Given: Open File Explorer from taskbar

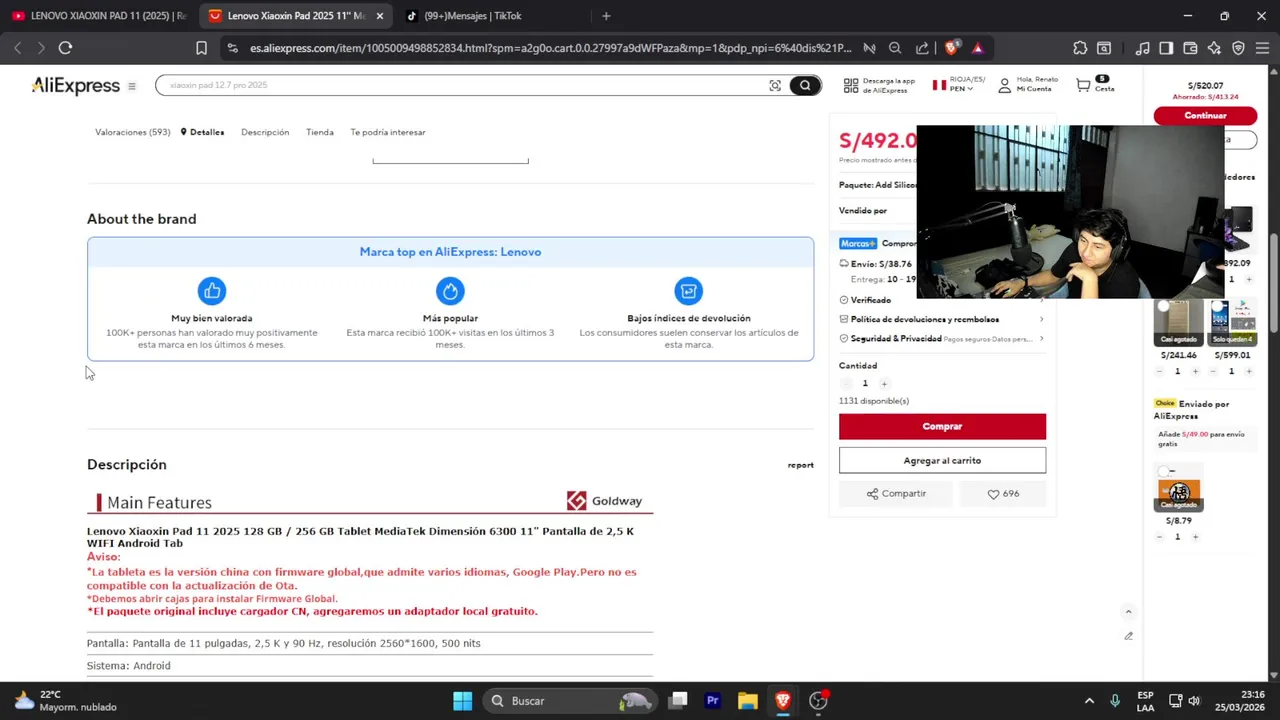Looking at the screenshot, I should pos(748,701).
